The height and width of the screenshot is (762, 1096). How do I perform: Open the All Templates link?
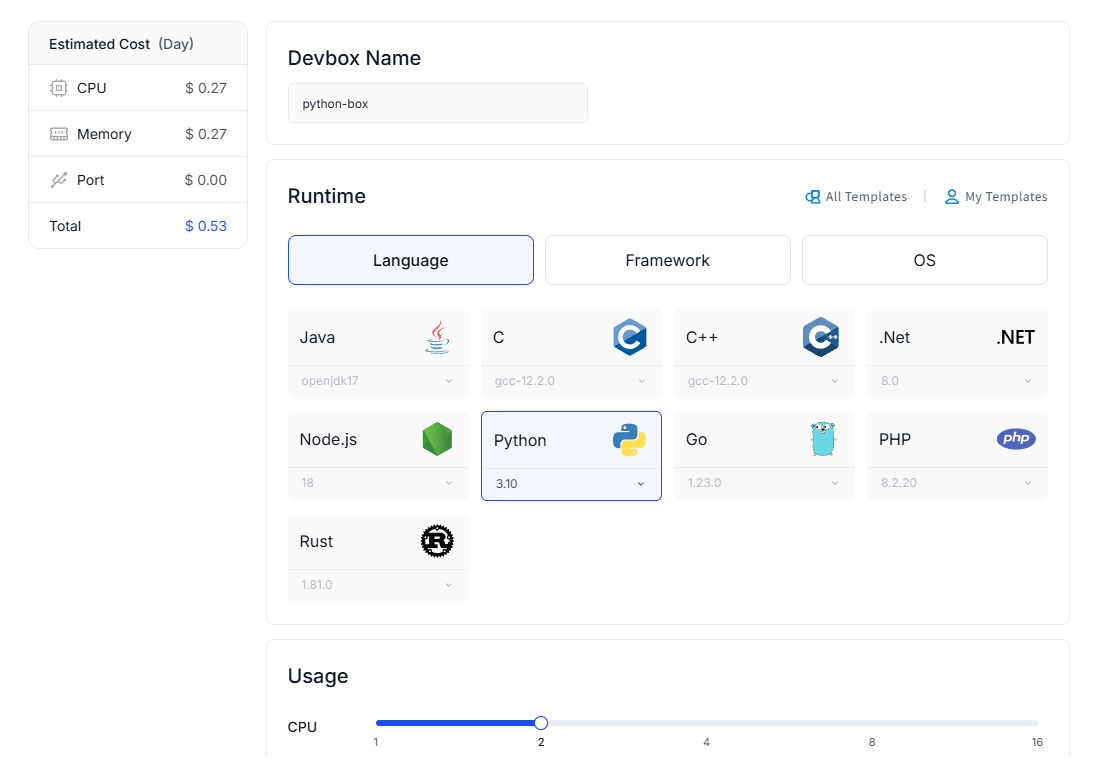pos(856,196)
